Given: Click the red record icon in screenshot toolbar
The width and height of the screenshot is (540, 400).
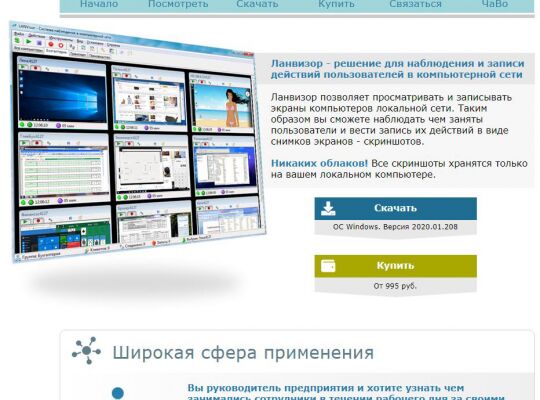Looking at the screenshot, I should tap(51, 44).
